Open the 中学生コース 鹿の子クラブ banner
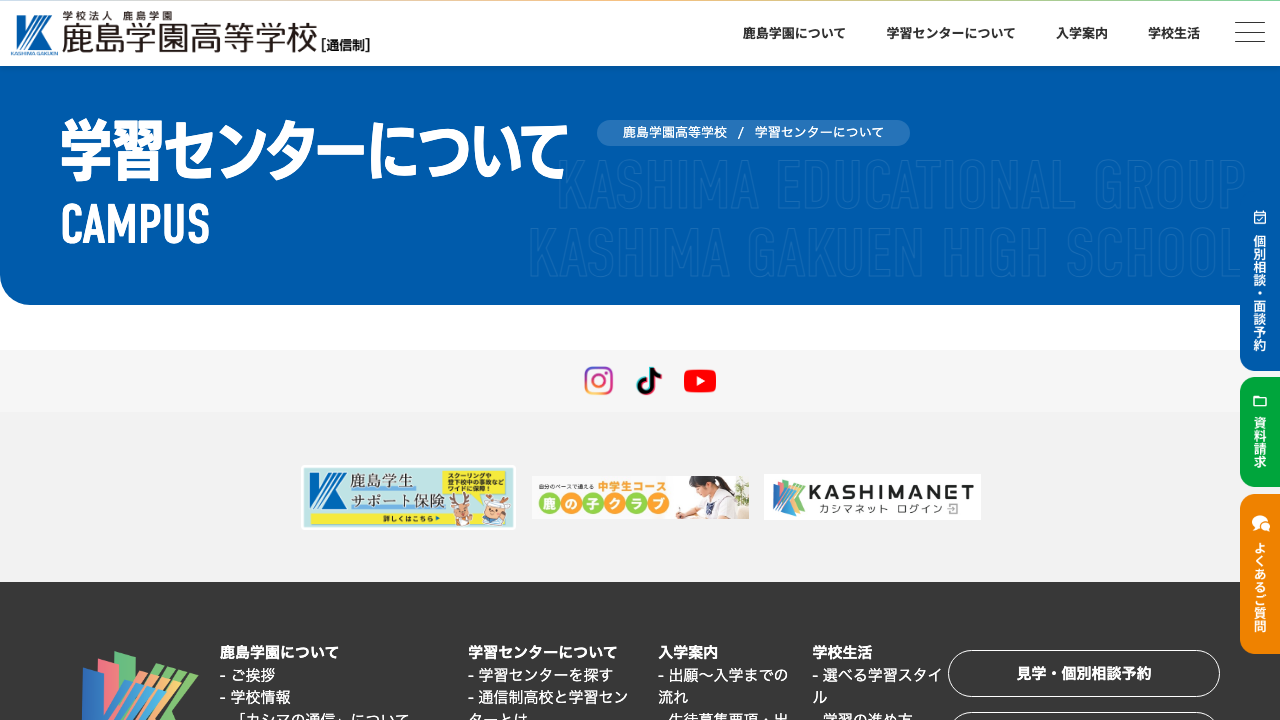1280x720 pixels. [x=640, y=497]
